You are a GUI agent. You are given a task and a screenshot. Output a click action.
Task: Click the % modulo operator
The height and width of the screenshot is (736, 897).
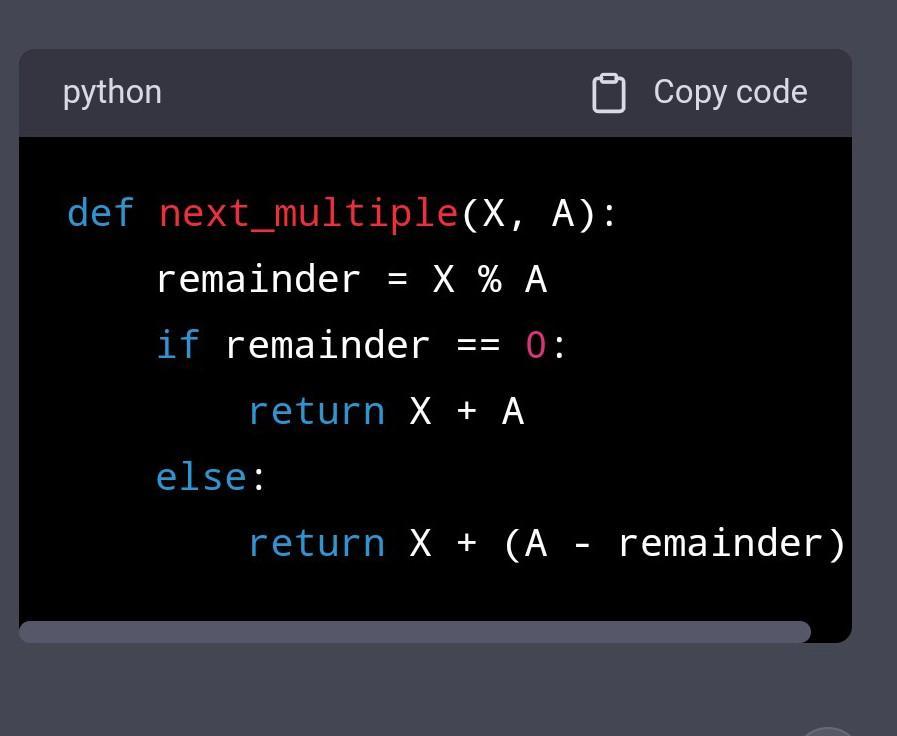(x=489, y=279)
